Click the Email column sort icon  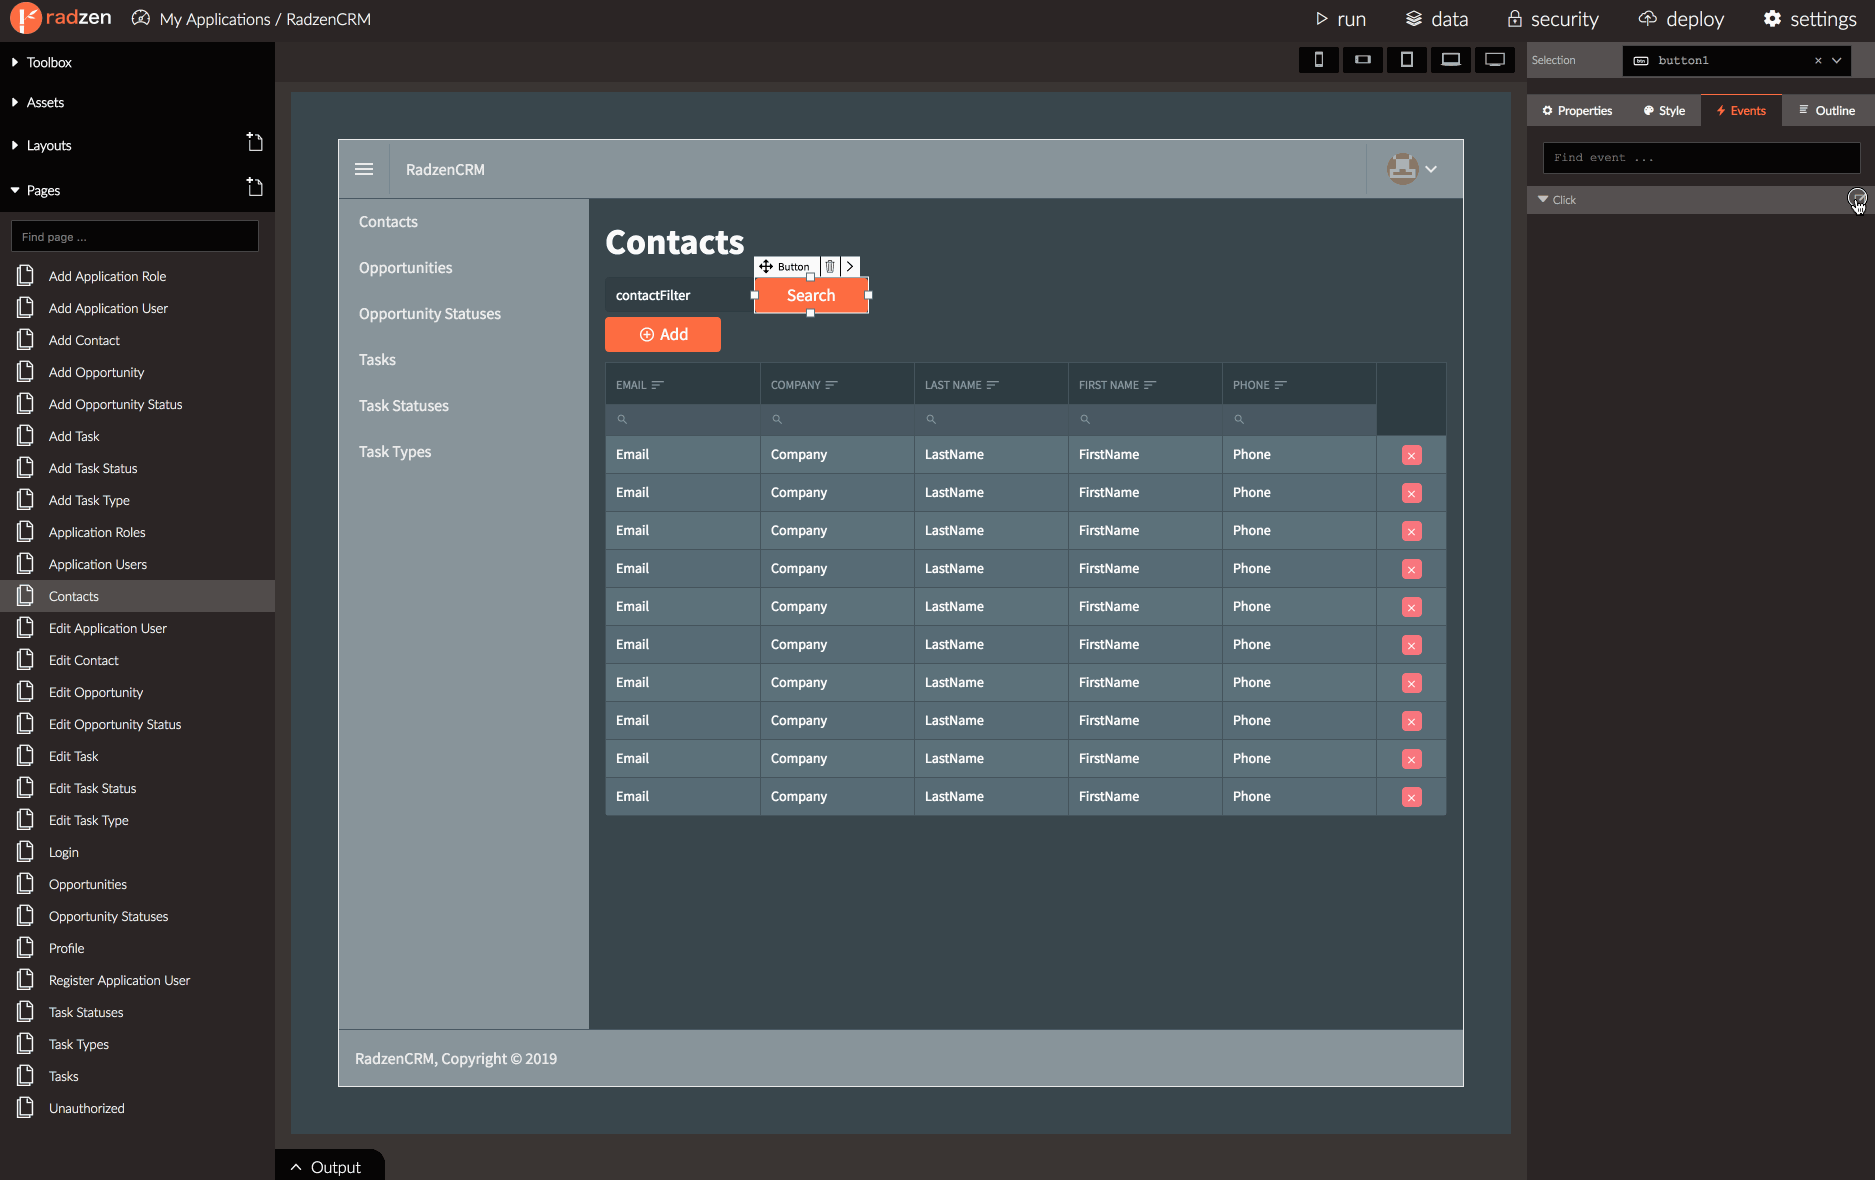click(657, 385)
